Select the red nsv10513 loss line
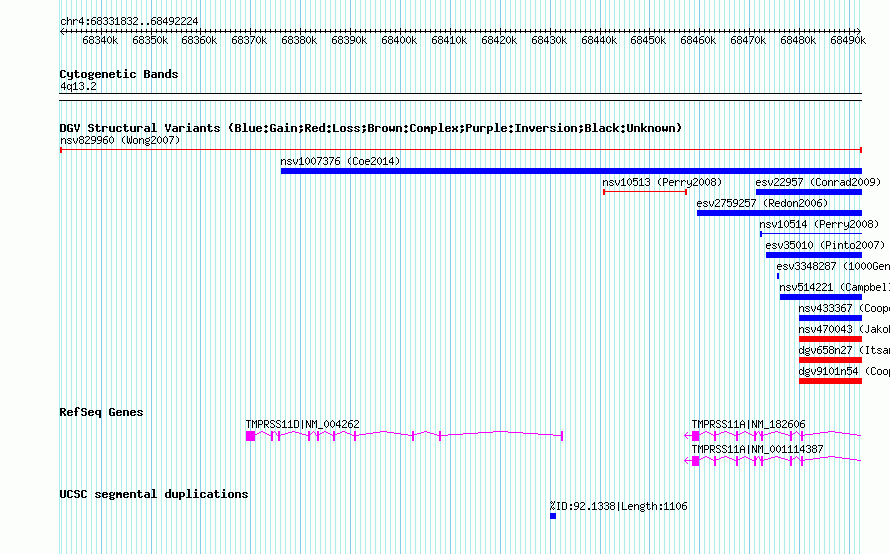Image resolution: width=890 pixels, height=554 pixels. pyautogui.click(x=645, y=192)
